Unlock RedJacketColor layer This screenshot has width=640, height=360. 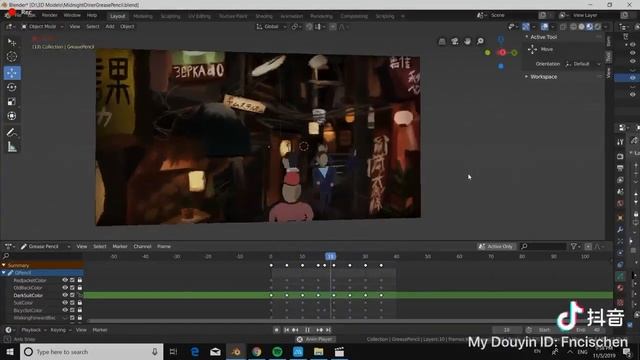pos(80,280)
